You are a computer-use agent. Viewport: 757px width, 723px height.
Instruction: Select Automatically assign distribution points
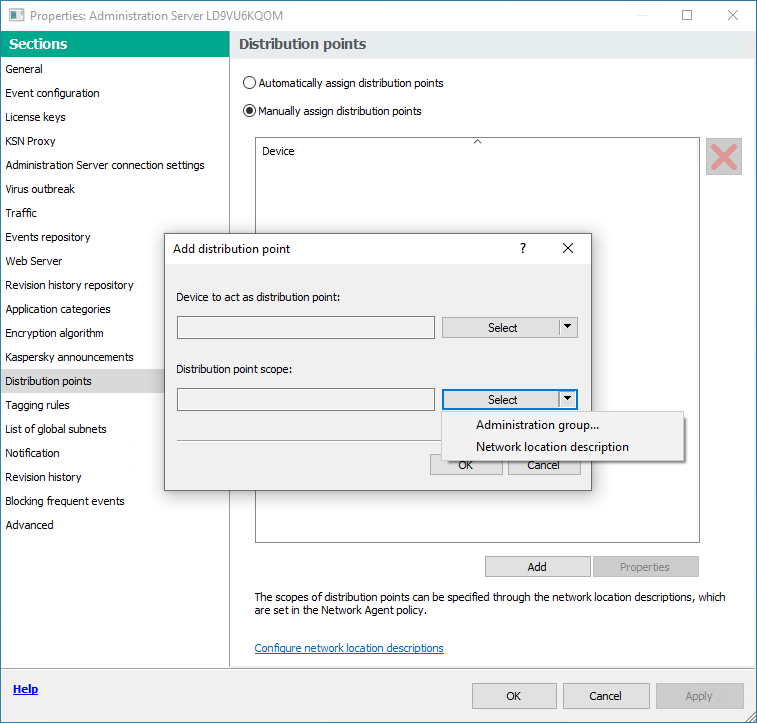pyautogui.click(x=250, y=83)
